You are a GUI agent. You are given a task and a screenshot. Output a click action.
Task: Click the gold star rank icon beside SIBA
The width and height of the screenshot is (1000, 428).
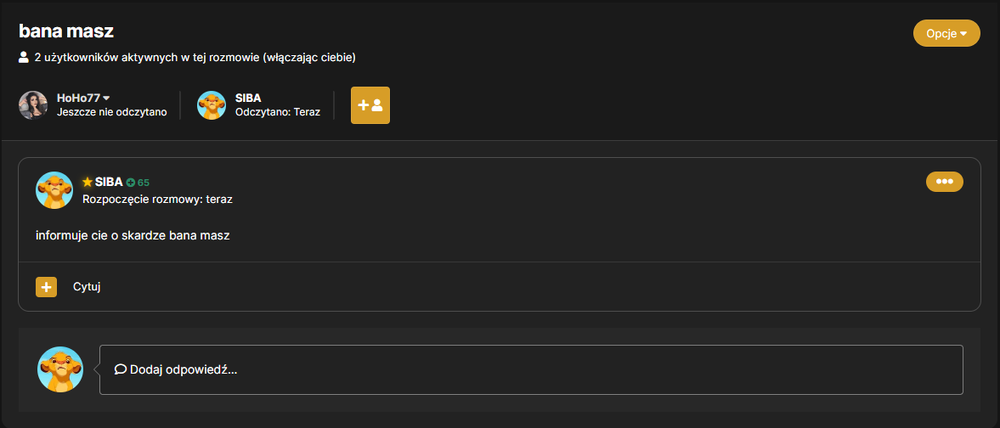coord(87,182)
